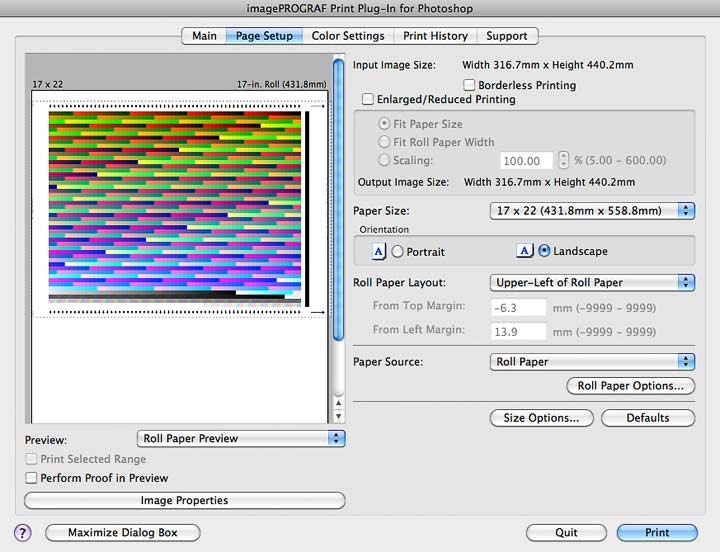The height and width of the screenshot is (552, 720).
Task: Open the Paper Size dropdown
Action: pyautogui.click(x=592, y=211)
